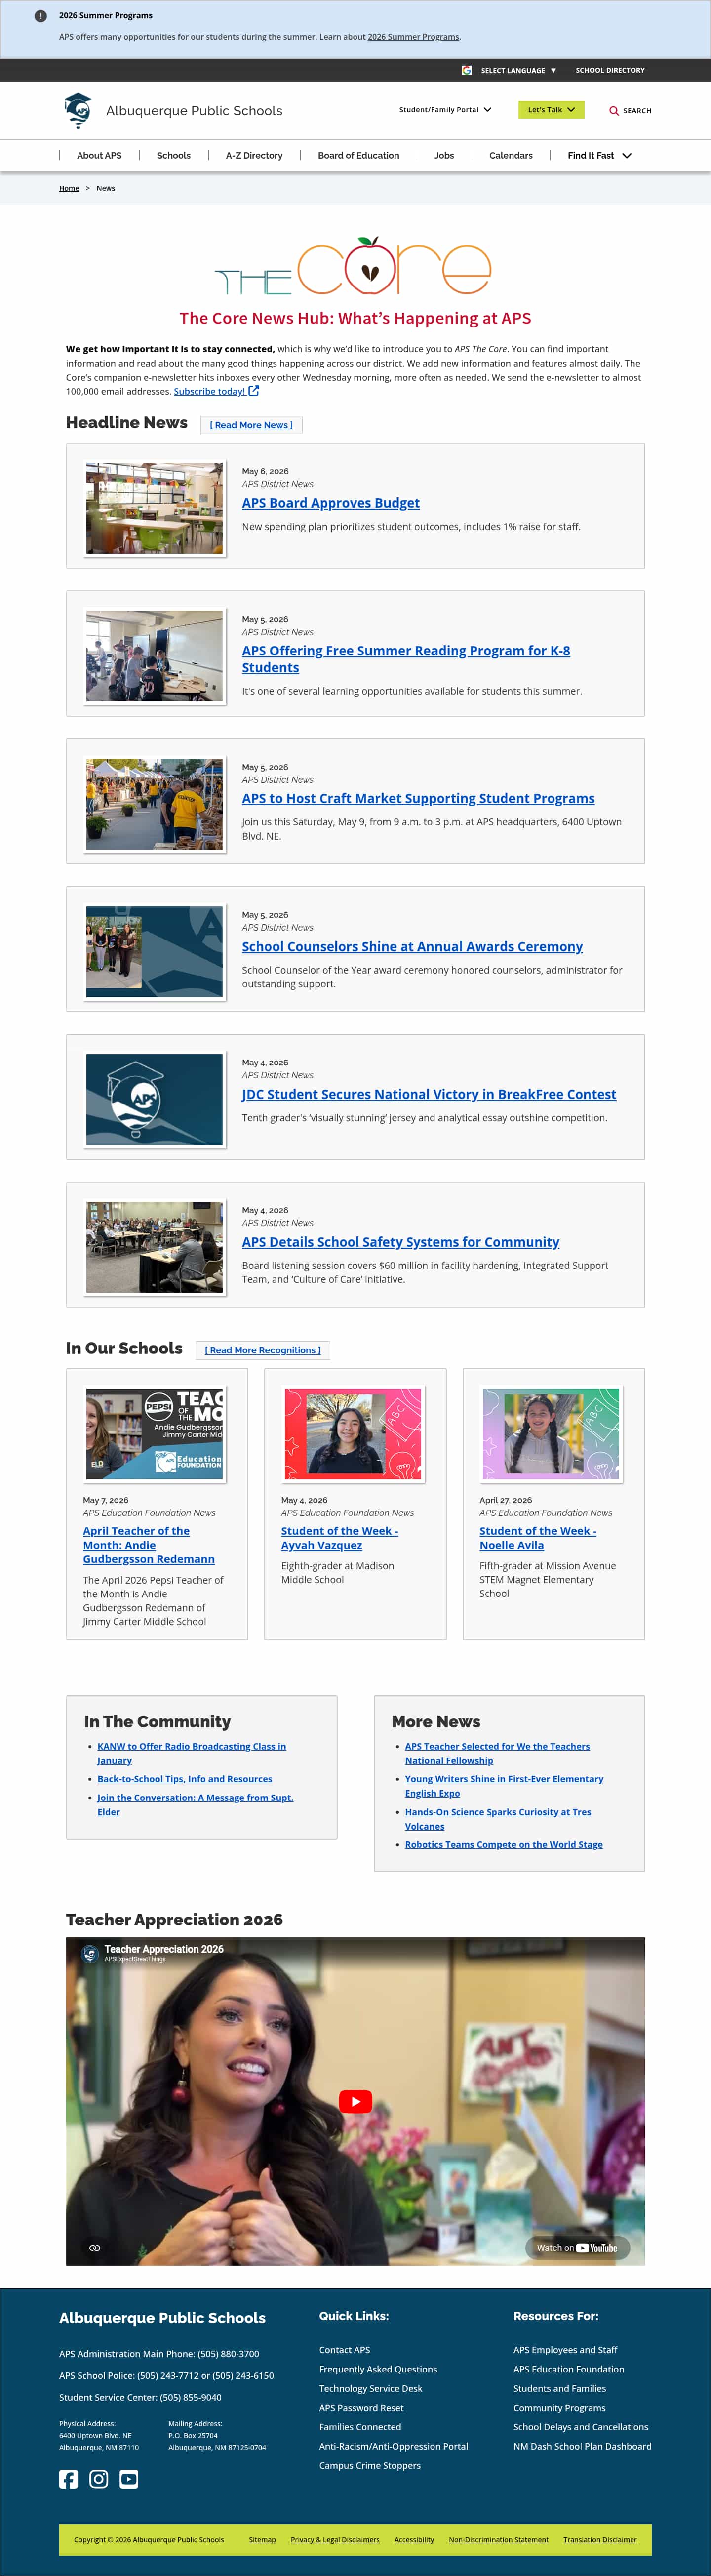
Task: Open the APS Facebook page icon
Action: [x=68, y=2479]
